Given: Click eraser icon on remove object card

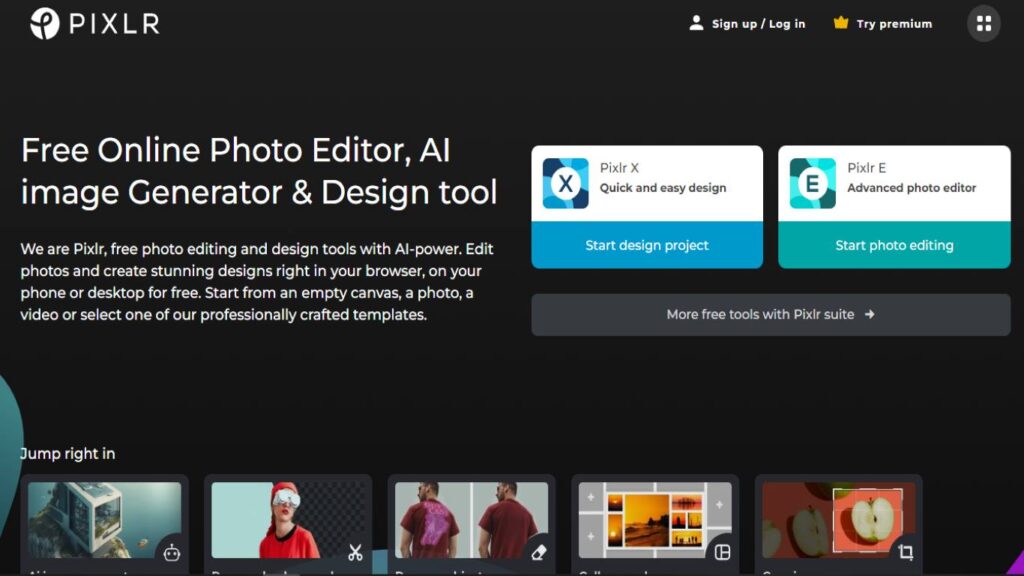Looking at the screenshot, I should [539, 553].
